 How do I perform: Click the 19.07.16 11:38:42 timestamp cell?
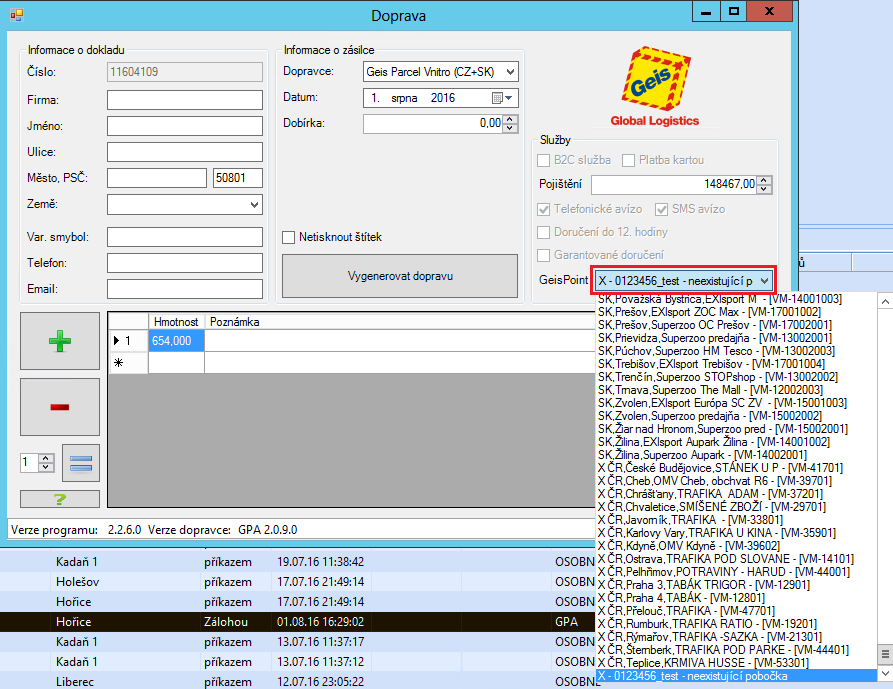pyautogui.click(x=321, y=562)
